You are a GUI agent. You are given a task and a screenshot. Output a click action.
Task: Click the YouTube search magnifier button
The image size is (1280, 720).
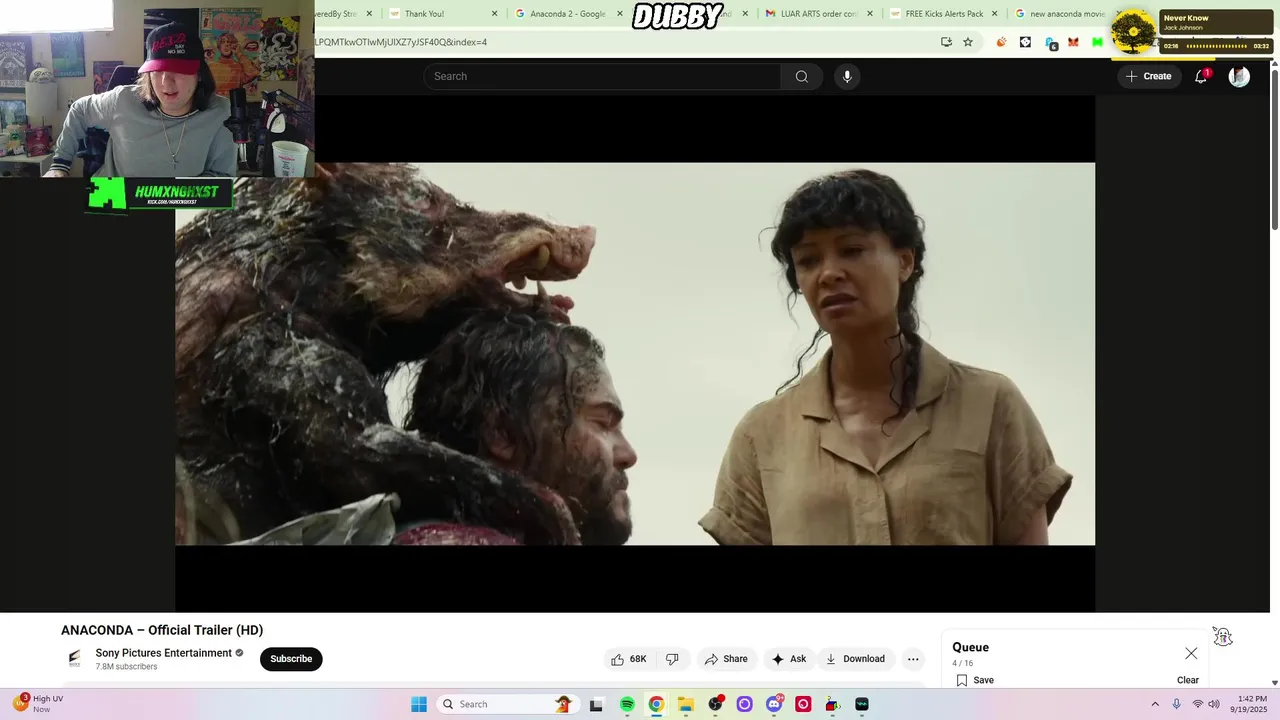801,76
